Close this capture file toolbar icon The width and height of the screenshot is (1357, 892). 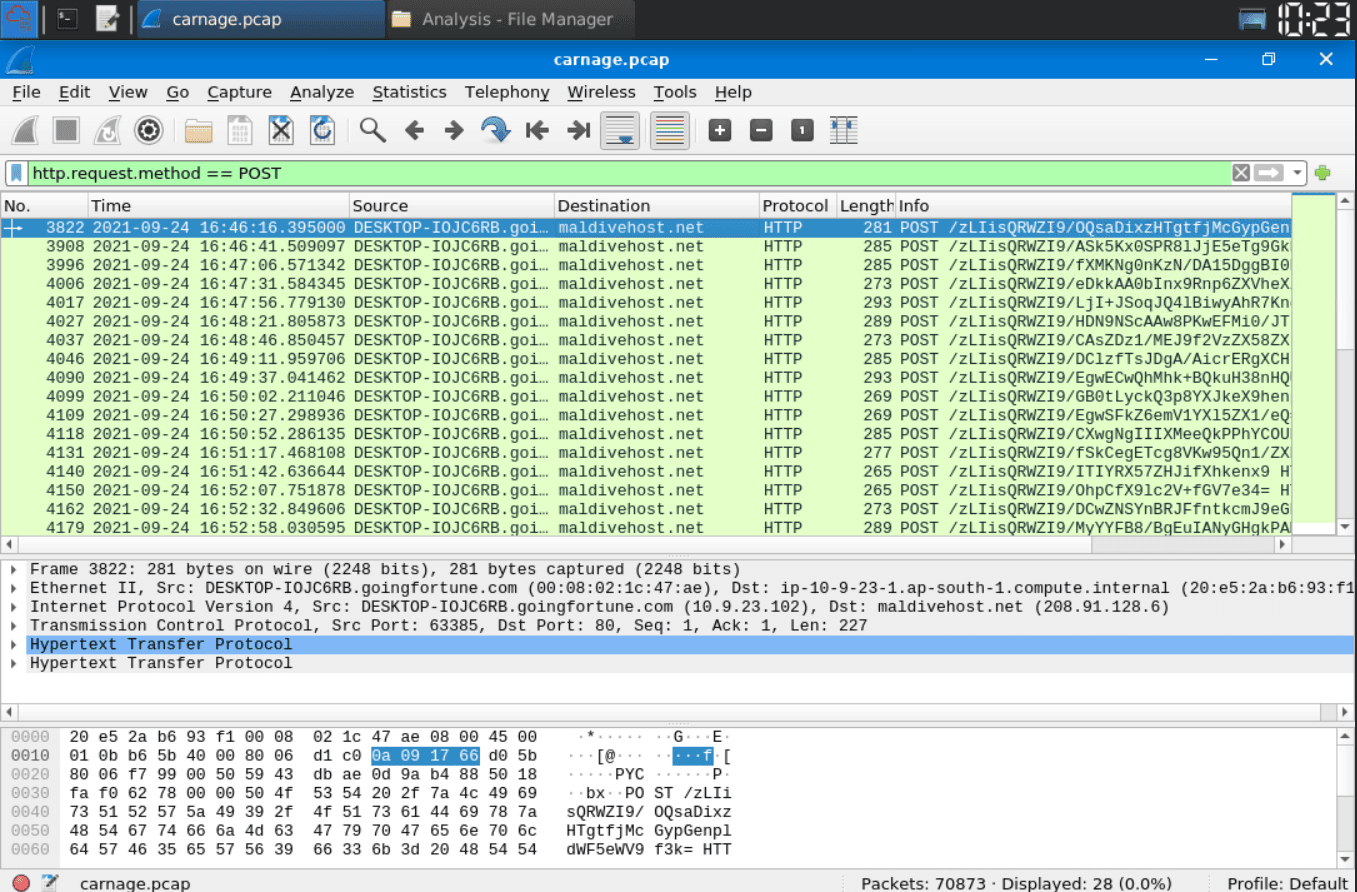pos(281,130)
